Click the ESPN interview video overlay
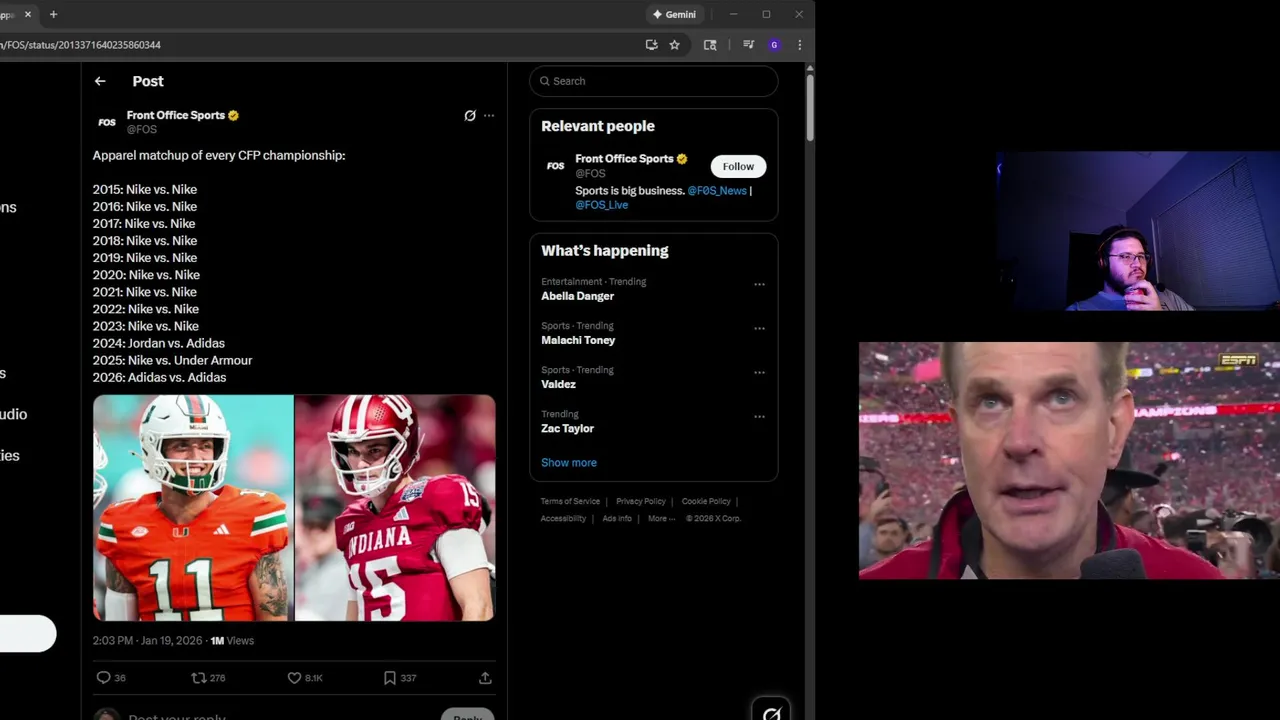1280x720 pixels. click(x=1069, y=461)
